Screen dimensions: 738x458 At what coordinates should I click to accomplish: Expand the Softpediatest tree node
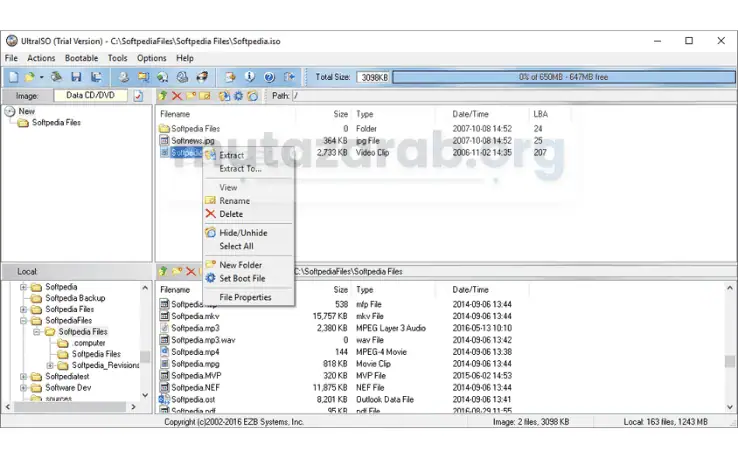point(23,377)
